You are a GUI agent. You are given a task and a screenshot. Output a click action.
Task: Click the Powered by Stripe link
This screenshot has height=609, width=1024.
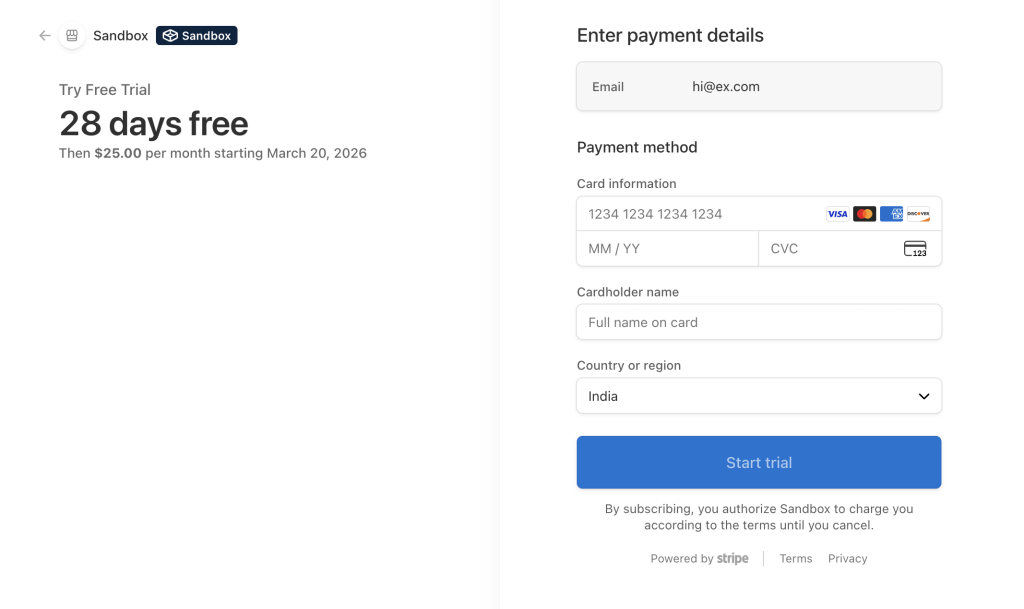699,559
